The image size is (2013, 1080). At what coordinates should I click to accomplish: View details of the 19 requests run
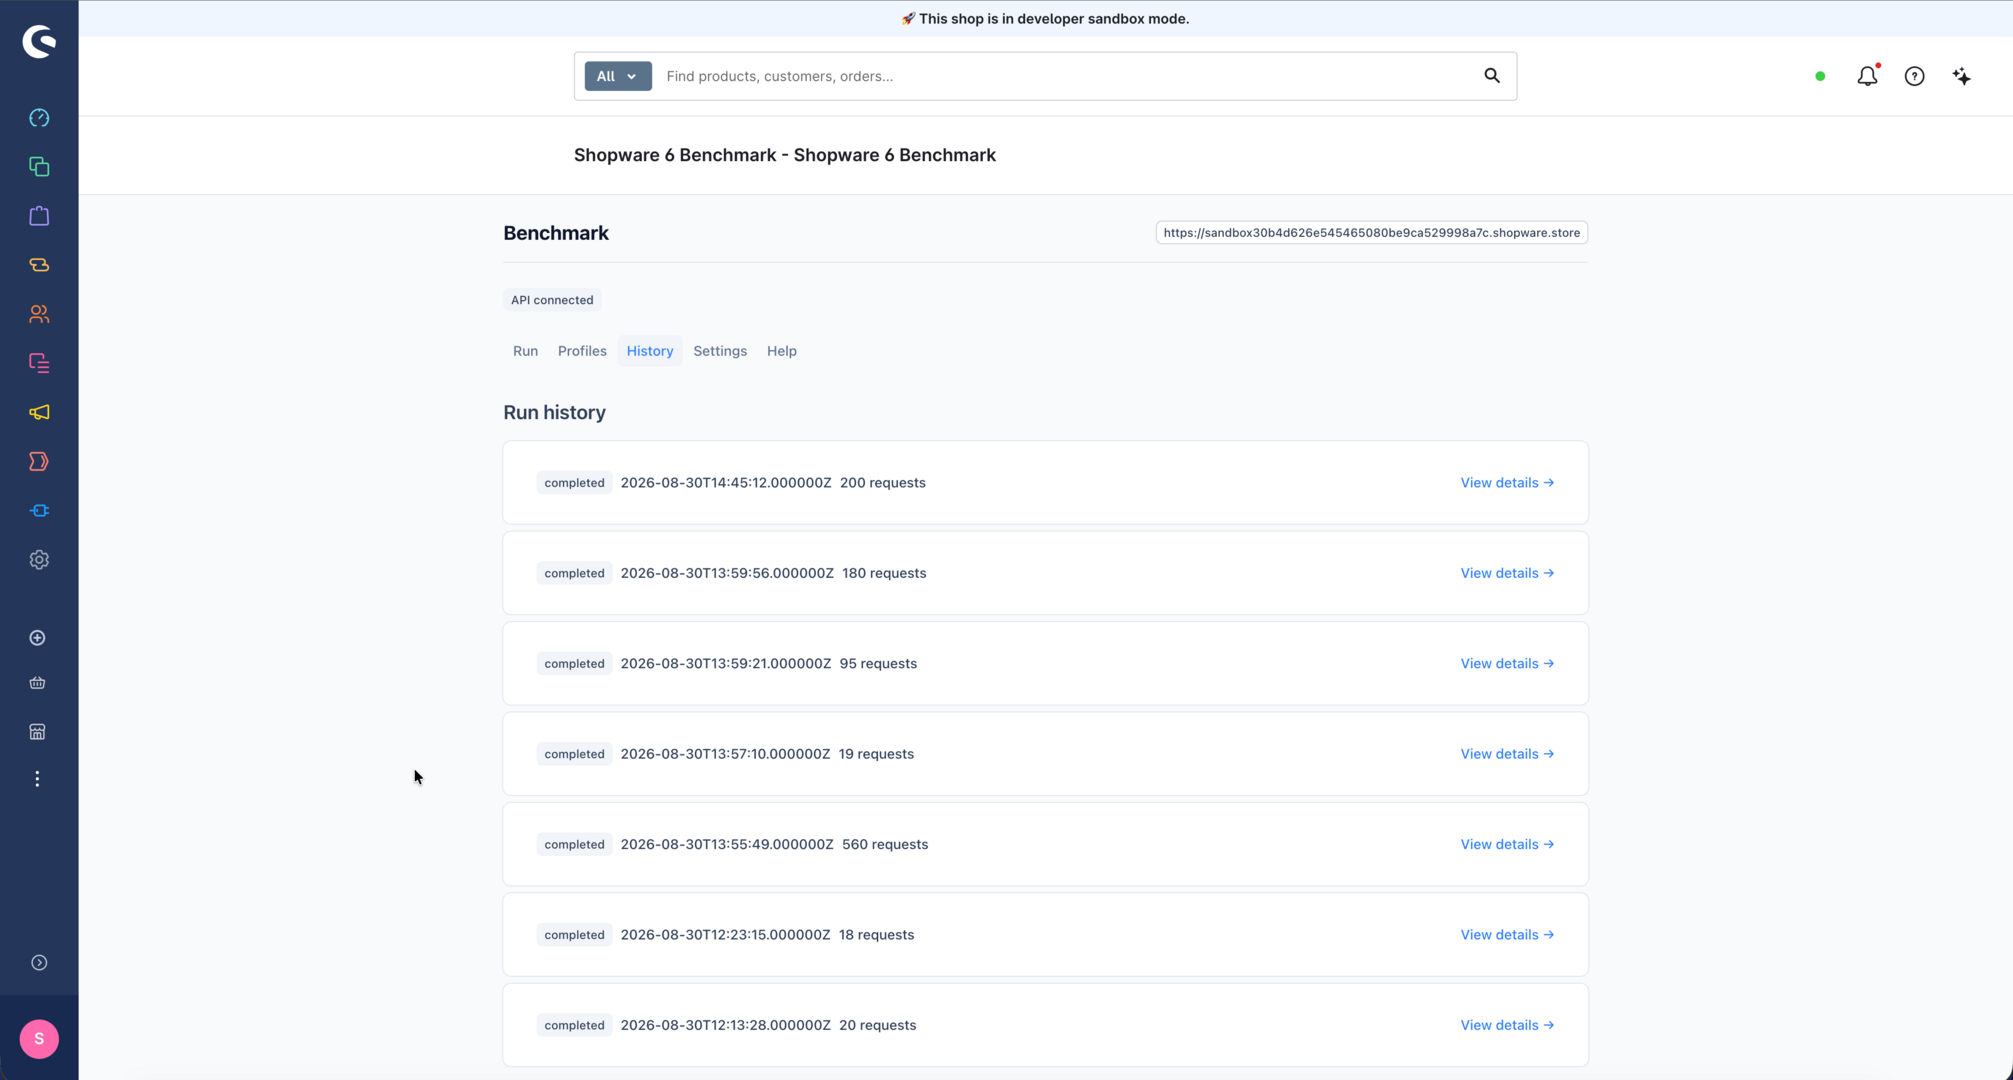1507,754
